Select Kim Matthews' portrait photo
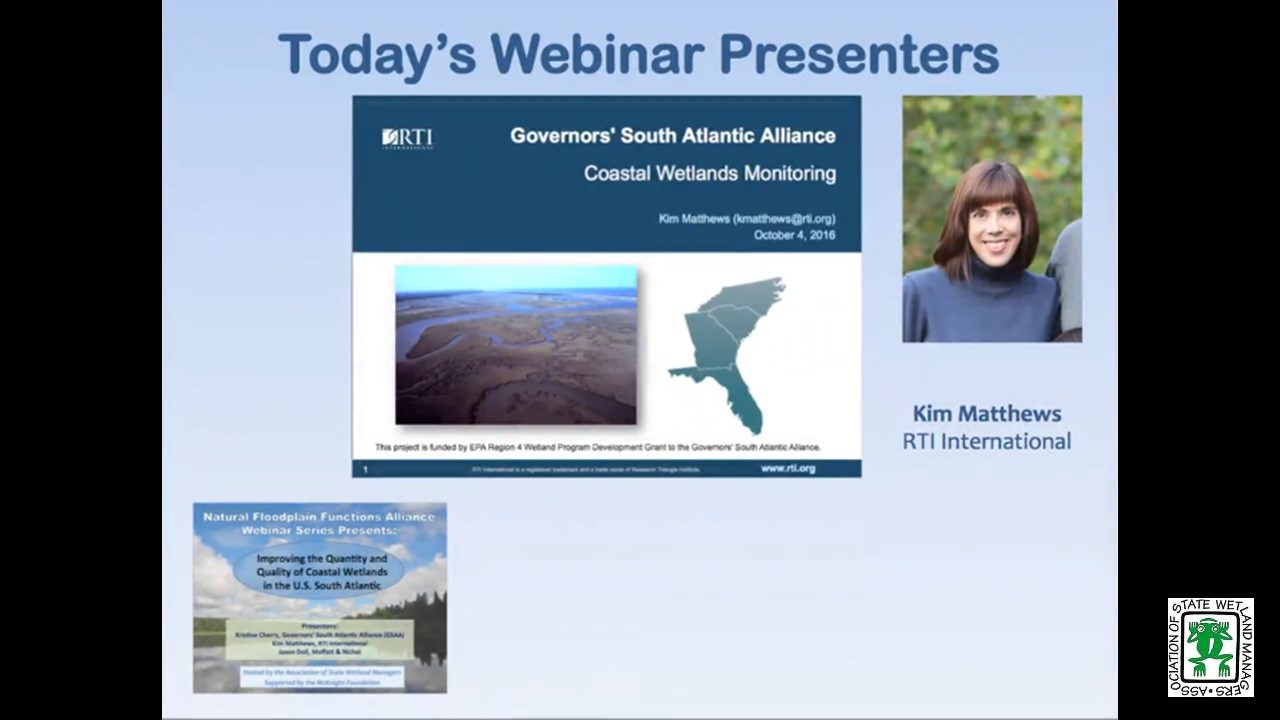1280x720 pixels. pyautogui.click(x=991, y=219)
